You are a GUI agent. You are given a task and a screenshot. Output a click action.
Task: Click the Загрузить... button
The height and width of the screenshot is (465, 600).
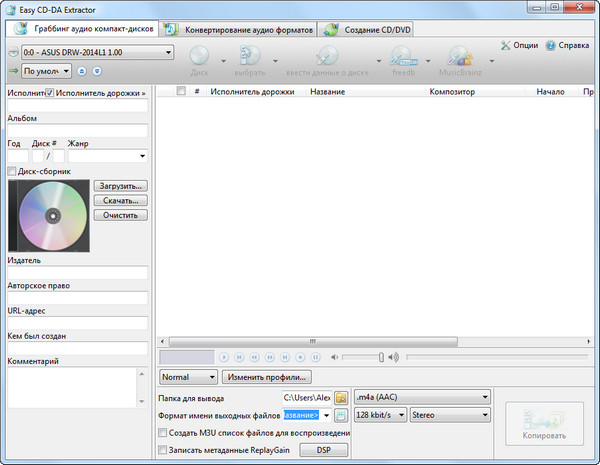pyautogui.click(x=120, y=186)
